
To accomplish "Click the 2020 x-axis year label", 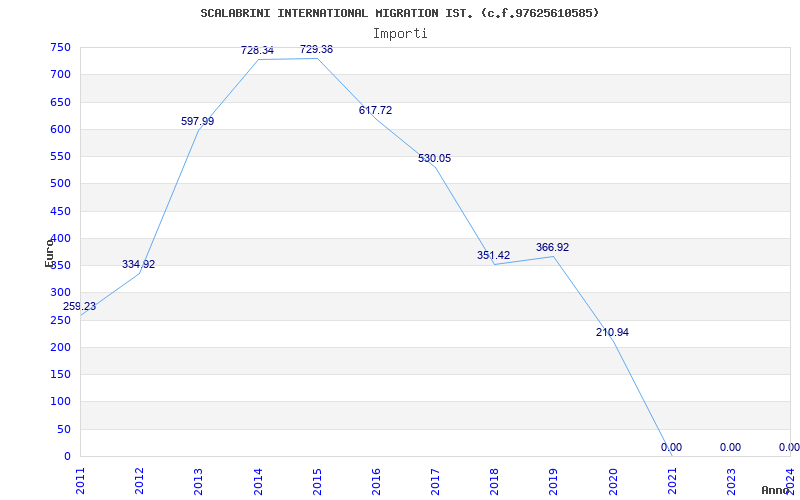I will point(613,482).
